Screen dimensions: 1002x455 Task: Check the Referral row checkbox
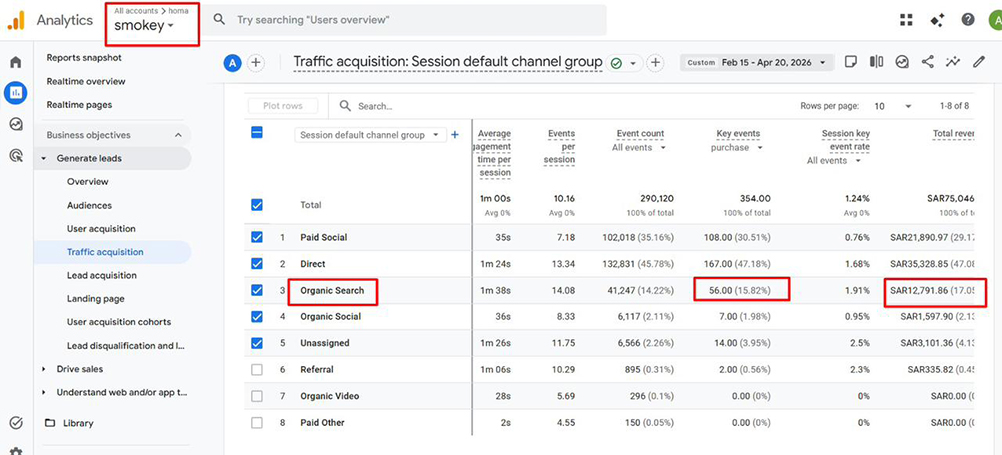pyautogui.click(x=257, y=370)
